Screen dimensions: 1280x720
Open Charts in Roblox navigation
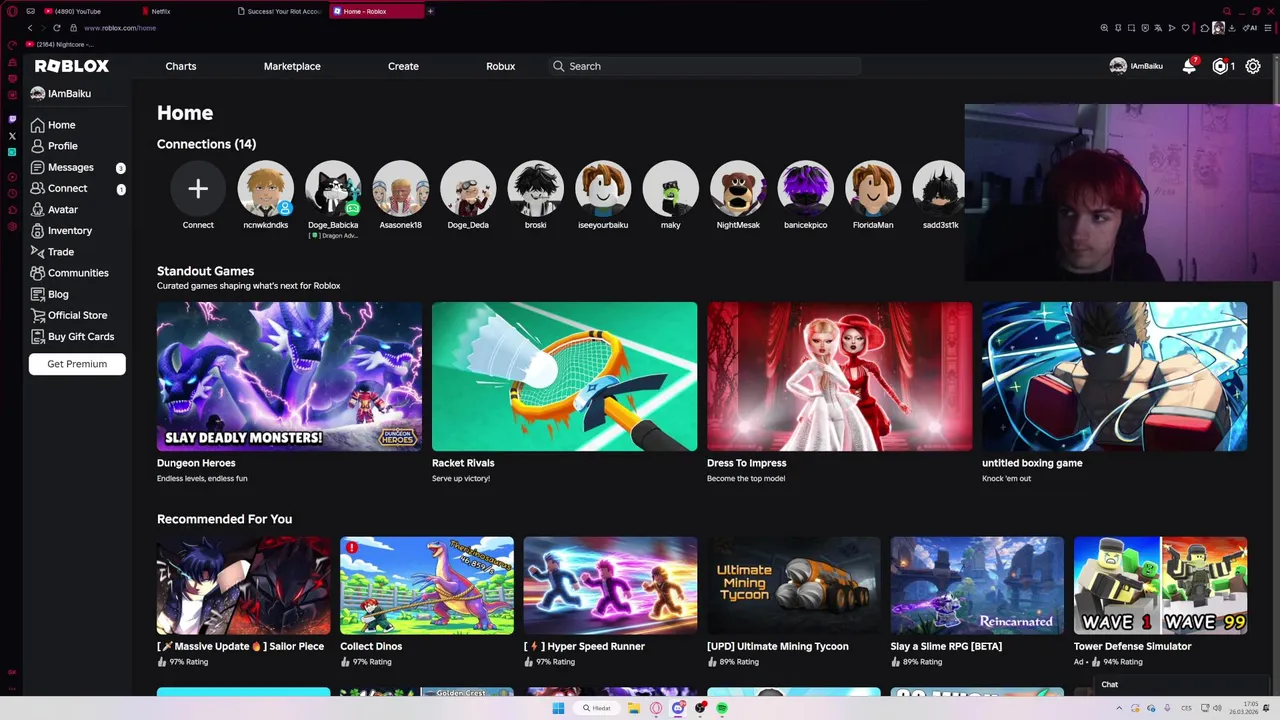click(181, 66)
